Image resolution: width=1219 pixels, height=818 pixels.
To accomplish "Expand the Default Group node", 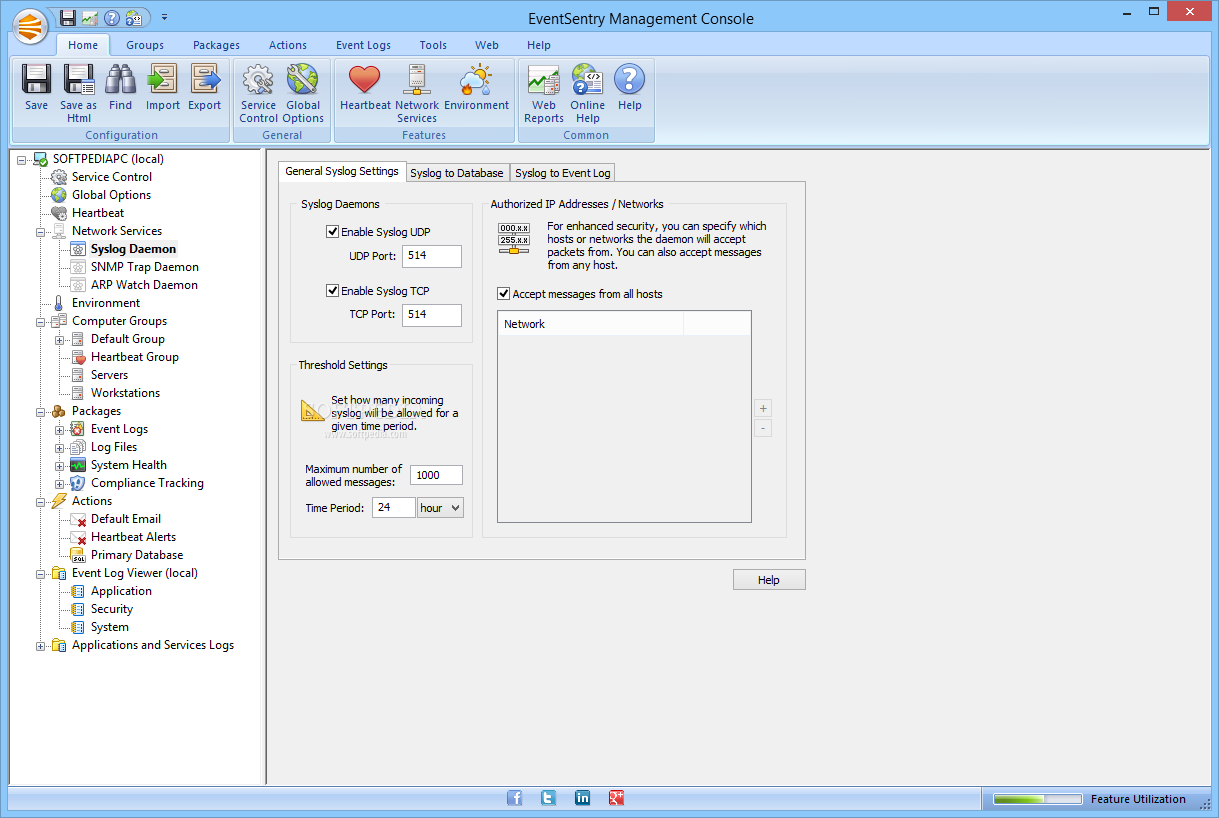I will (x=60, y=339).
